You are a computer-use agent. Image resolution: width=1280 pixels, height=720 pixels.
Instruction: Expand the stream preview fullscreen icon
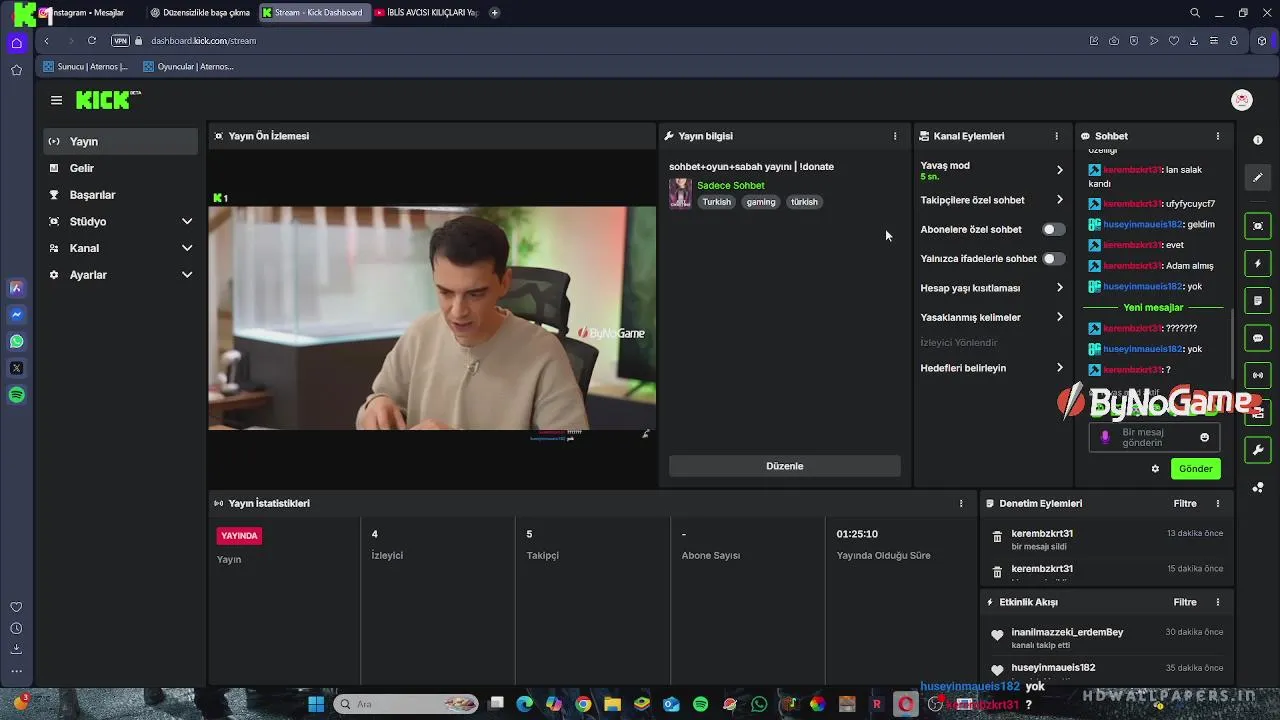point(645,434)
